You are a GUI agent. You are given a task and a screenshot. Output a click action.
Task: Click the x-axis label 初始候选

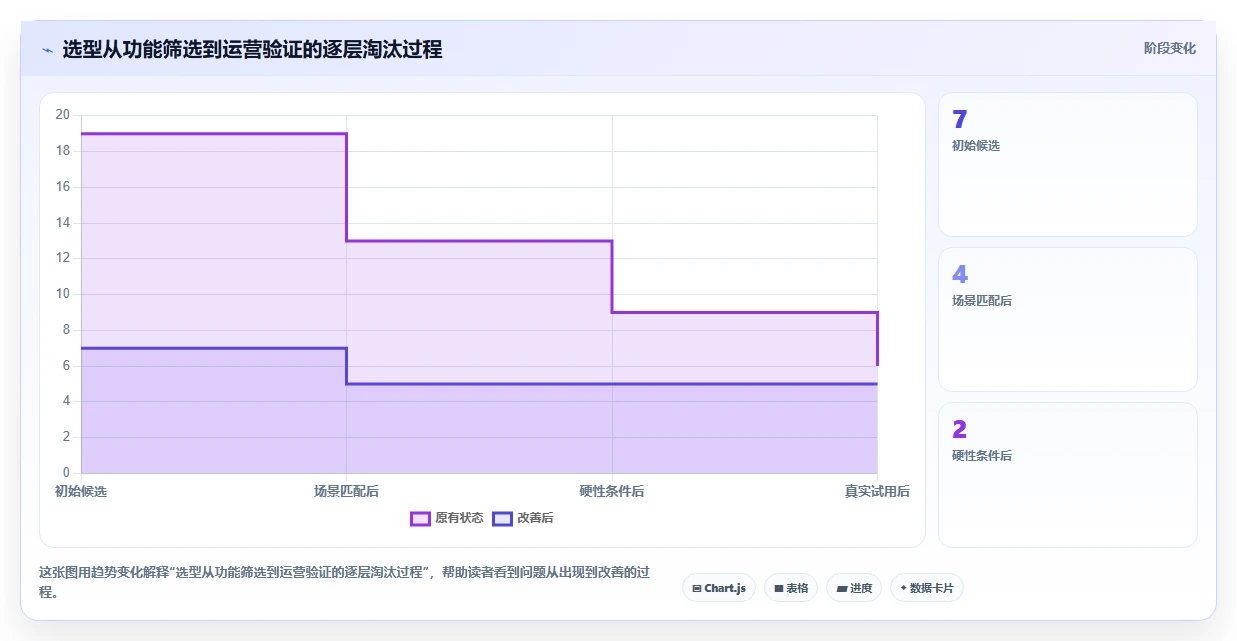coord(81,491)
